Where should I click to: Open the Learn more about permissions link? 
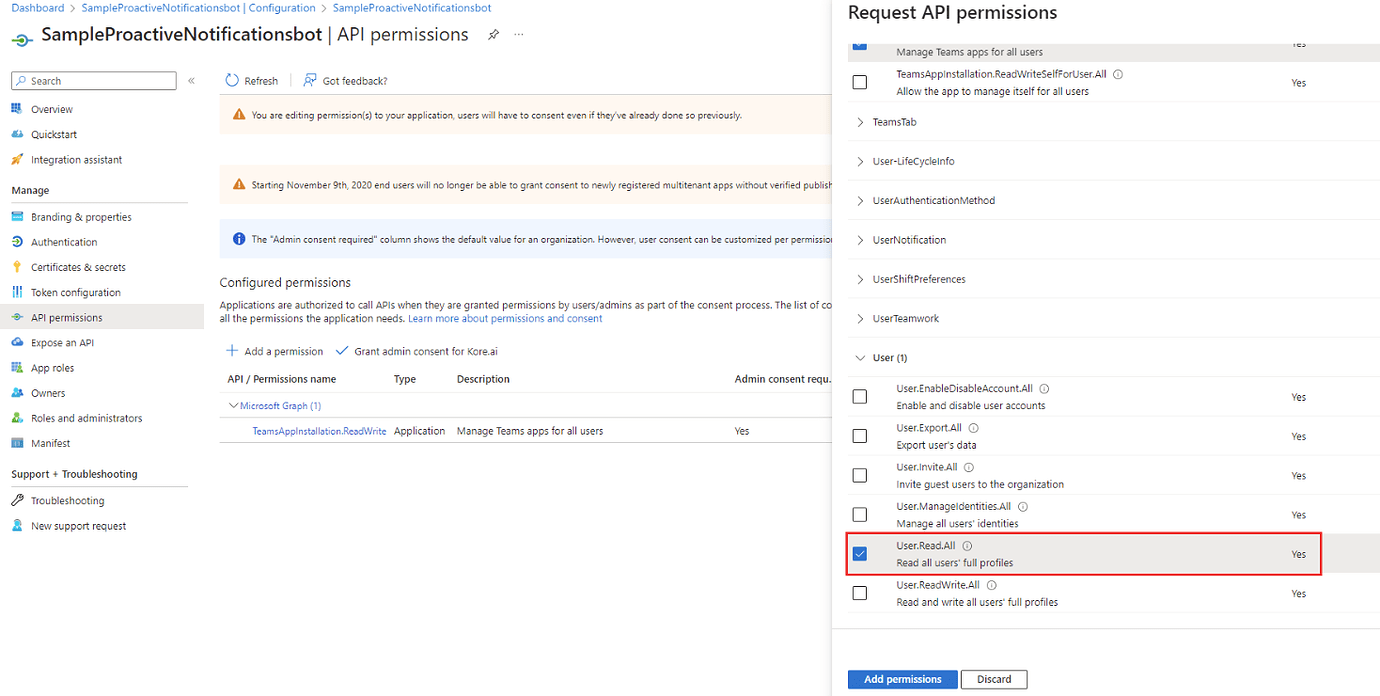505,317
